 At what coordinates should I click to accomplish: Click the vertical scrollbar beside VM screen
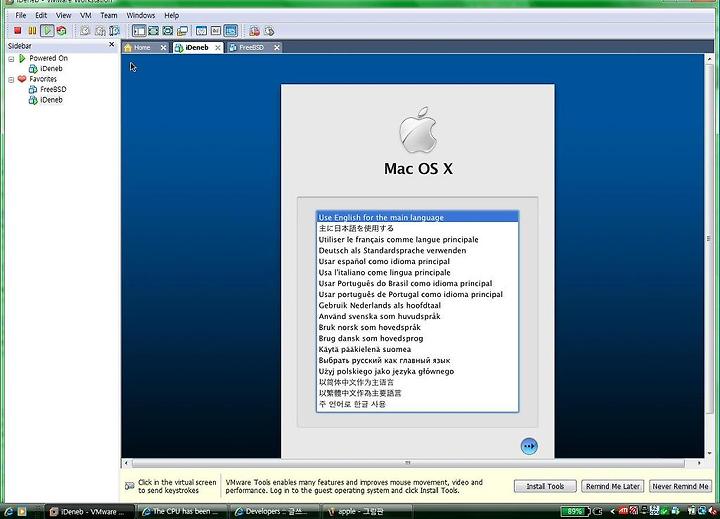coord(709,238)
